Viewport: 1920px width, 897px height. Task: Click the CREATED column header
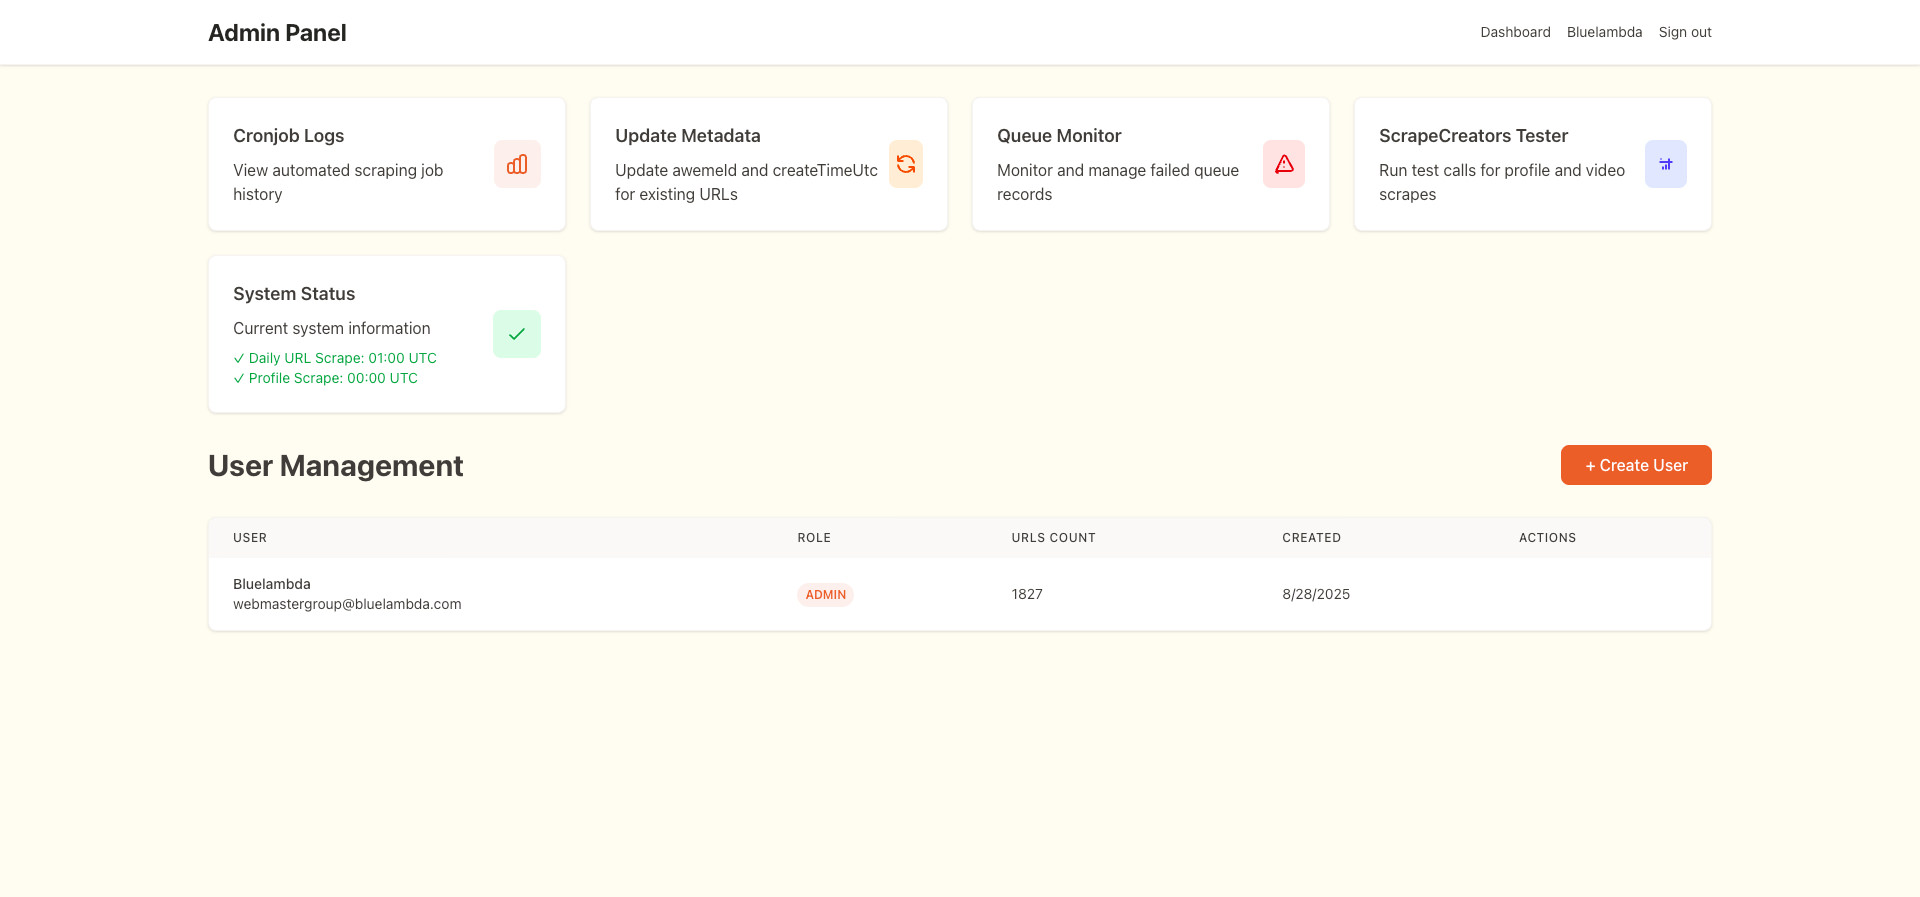(1311, 538)
